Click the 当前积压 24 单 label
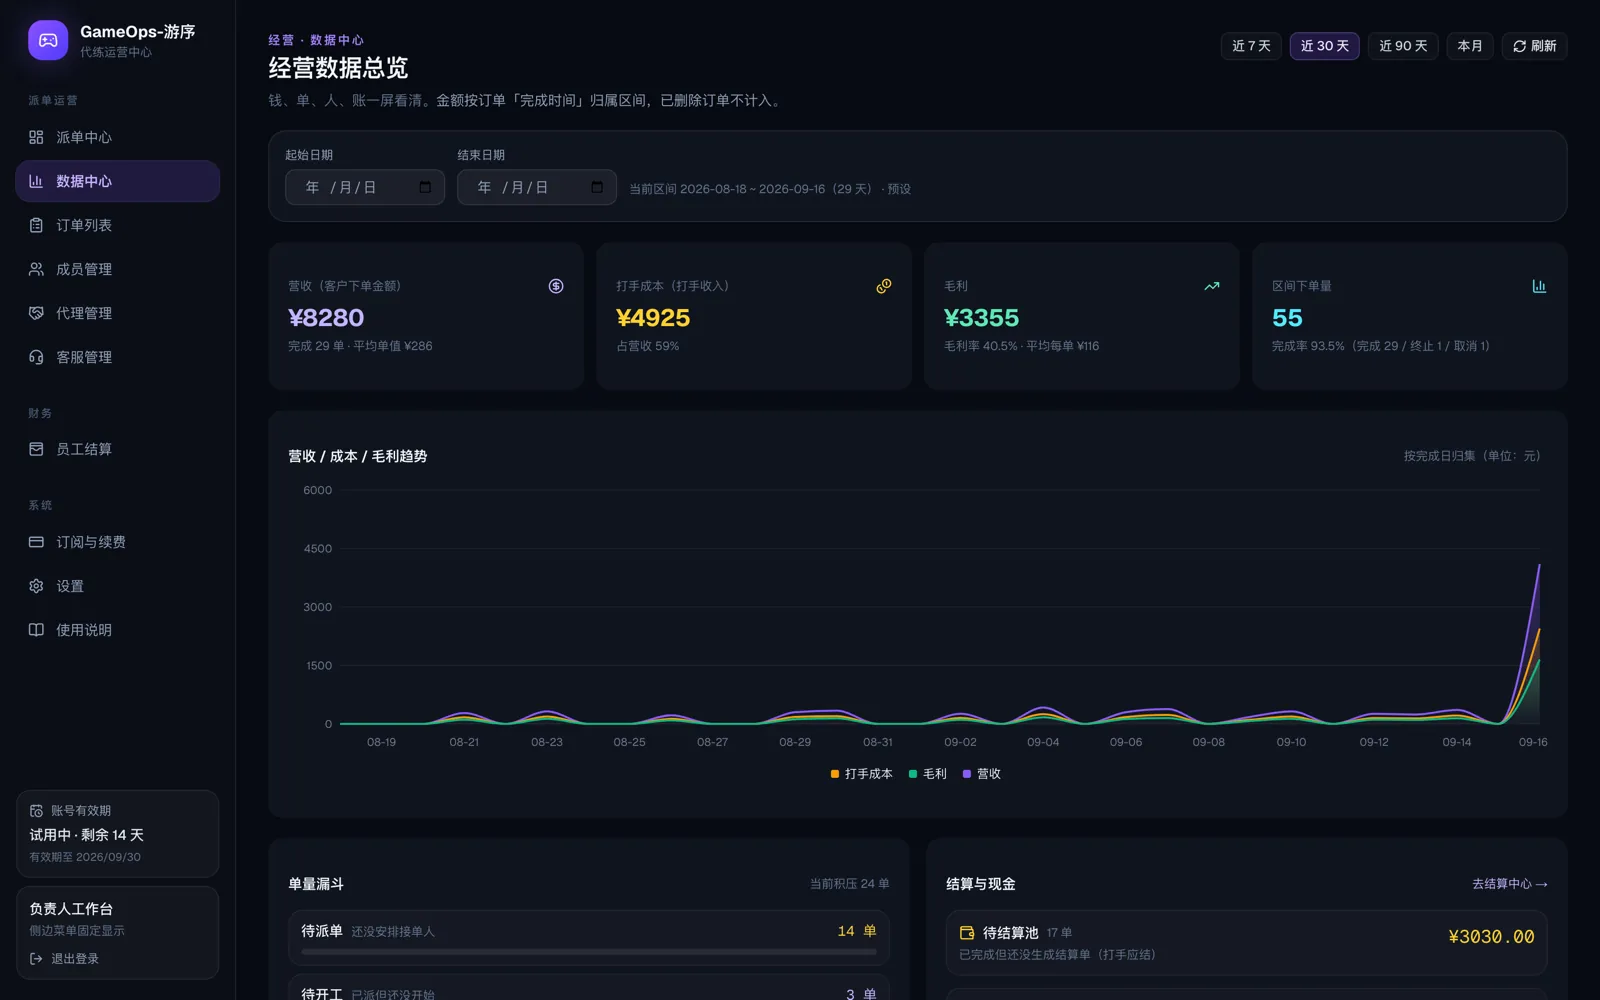Image resolution: width=1600 pixels, height=1000 pixels. click(849, 884)
